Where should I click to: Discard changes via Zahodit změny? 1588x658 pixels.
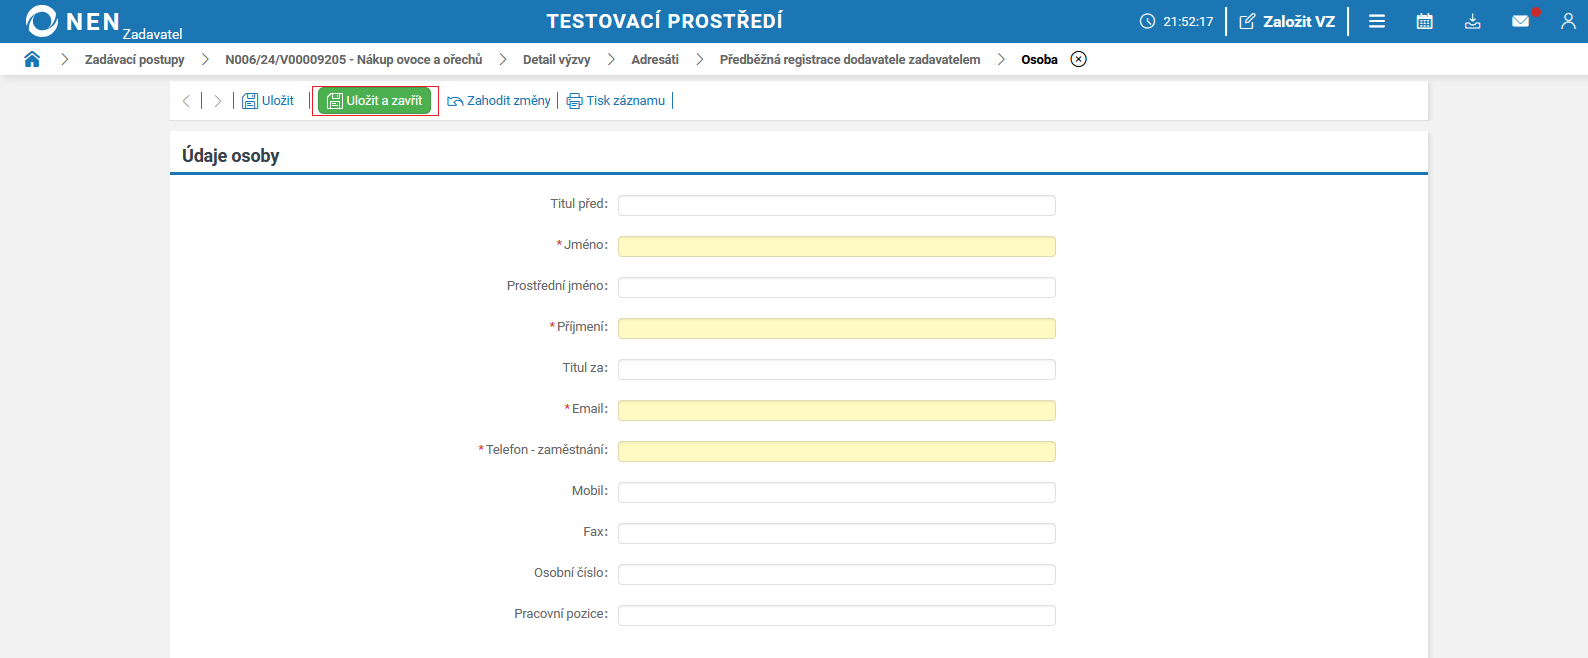pos(499,100)
